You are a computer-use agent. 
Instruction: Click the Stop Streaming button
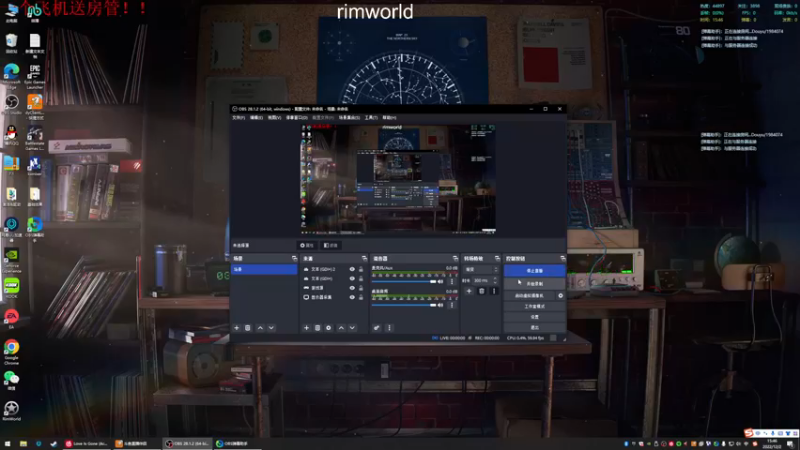(x=534, y=270)
